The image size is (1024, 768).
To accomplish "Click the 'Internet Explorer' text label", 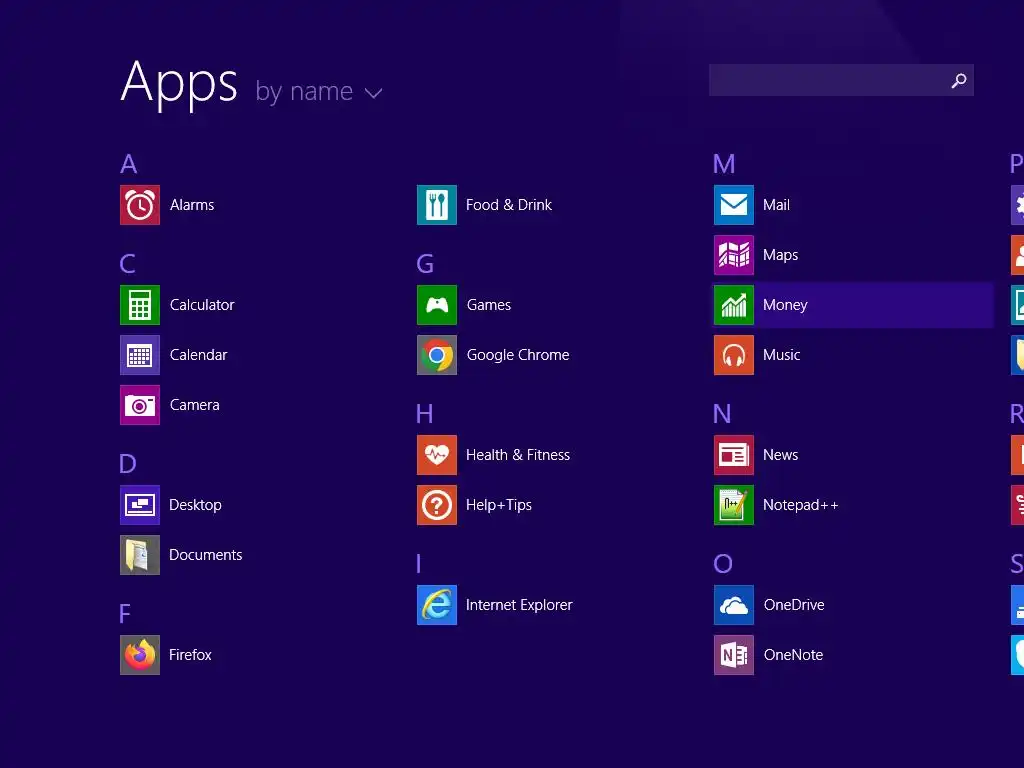I will click(519, 605).
